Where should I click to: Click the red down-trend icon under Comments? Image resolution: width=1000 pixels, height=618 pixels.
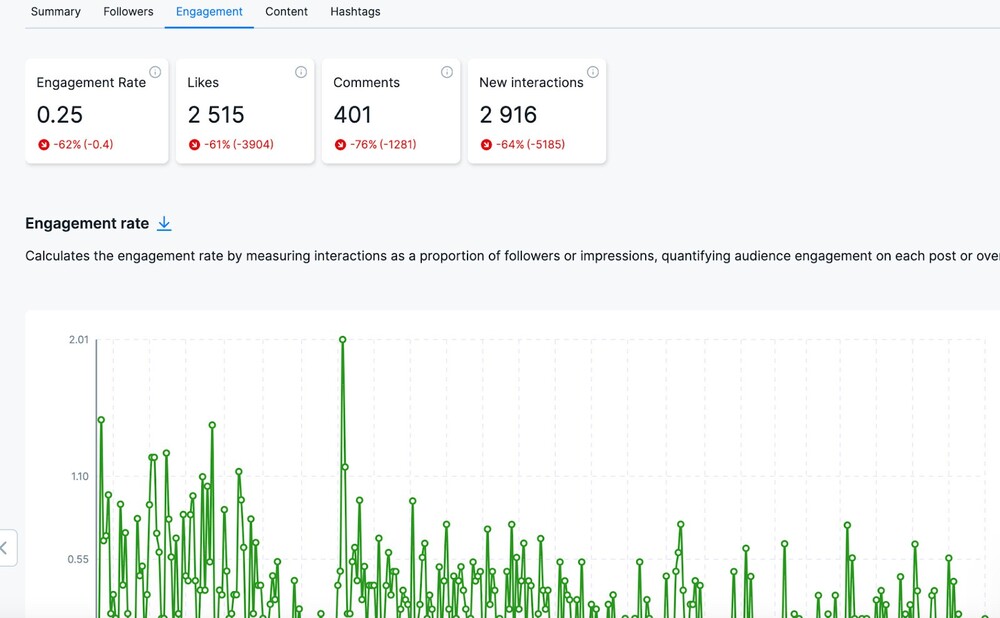pyautogui.click(x=341, y=145)
